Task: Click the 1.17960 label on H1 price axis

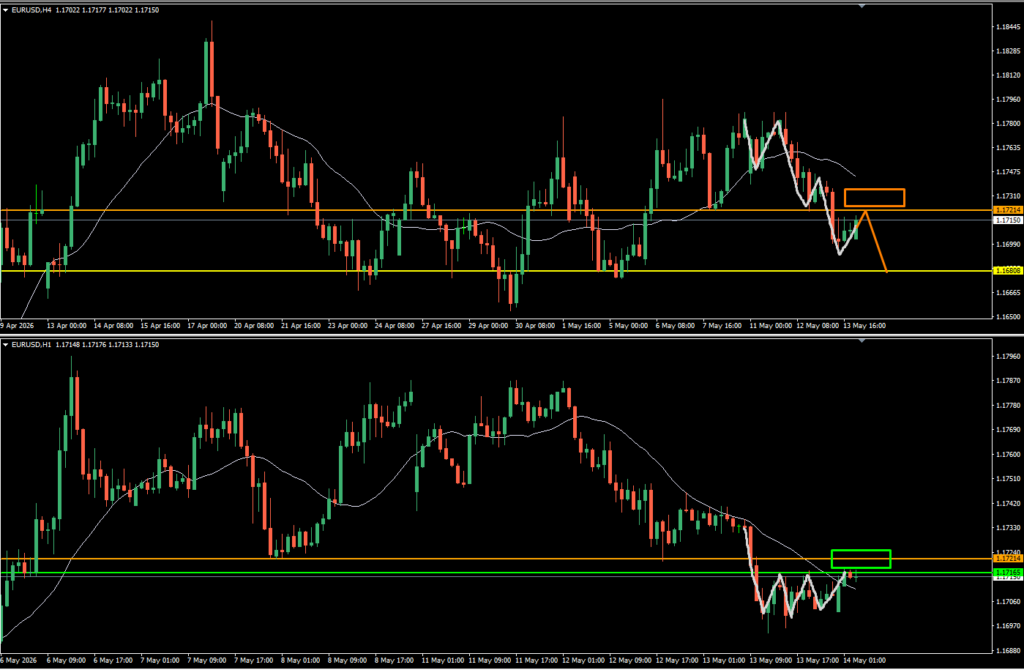Action: pyautogui.click(x=1008, y=357)
